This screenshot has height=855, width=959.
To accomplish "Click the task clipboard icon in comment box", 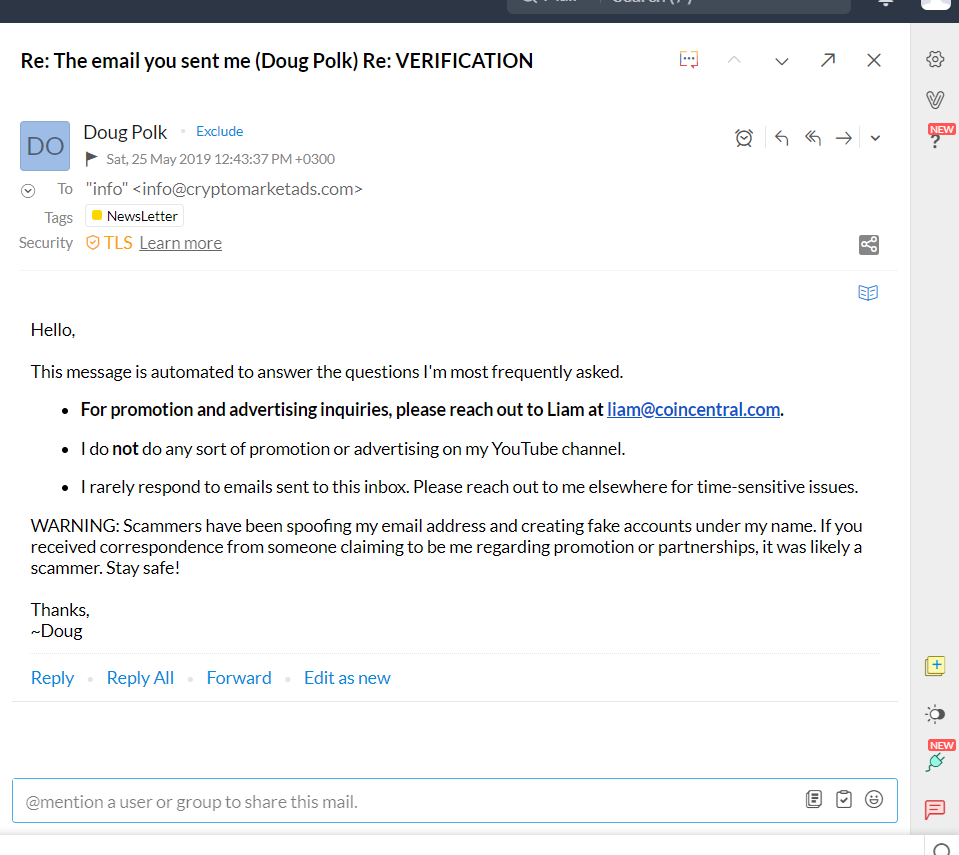I will [x=844, y=799].
